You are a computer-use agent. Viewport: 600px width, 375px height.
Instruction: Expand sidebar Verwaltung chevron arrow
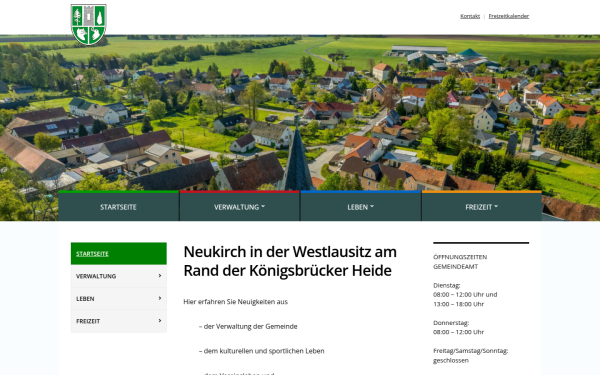click(160, 276)
